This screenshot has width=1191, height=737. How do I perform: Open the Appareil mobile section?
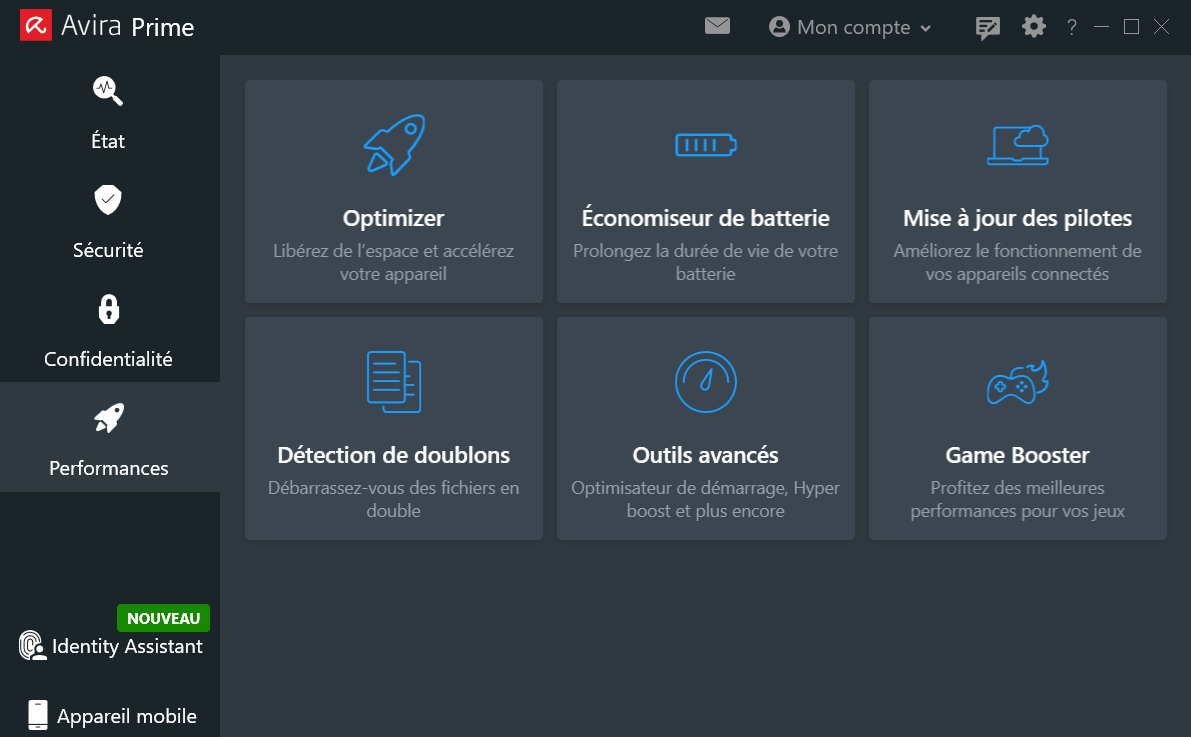click(113, 715)
